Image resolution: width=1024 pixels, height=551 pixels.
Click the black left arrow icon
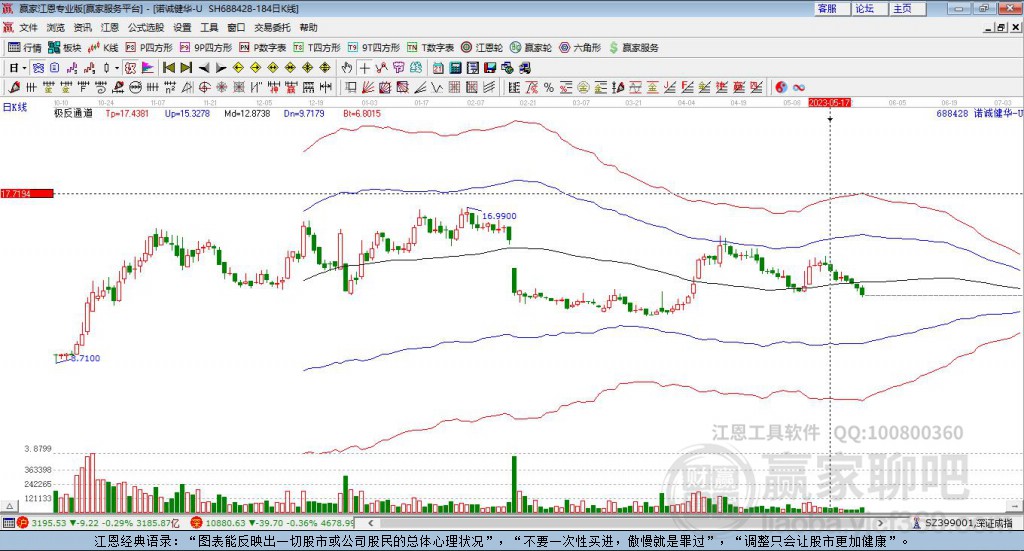[x=204, y=68]
